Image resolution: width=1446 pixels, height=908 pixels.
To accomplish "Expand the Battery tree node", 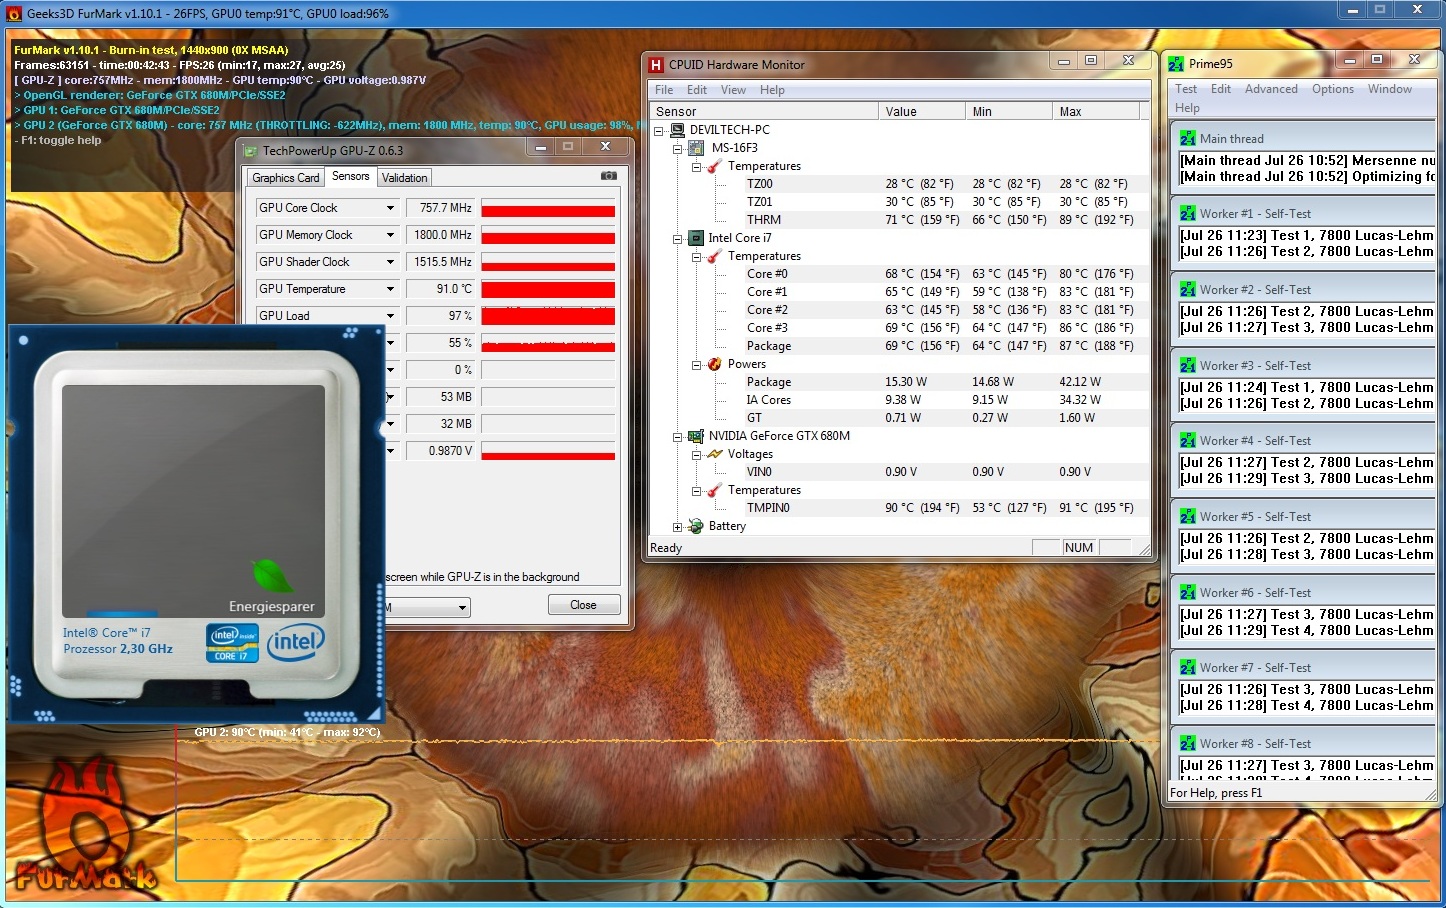I will [677, 526].
